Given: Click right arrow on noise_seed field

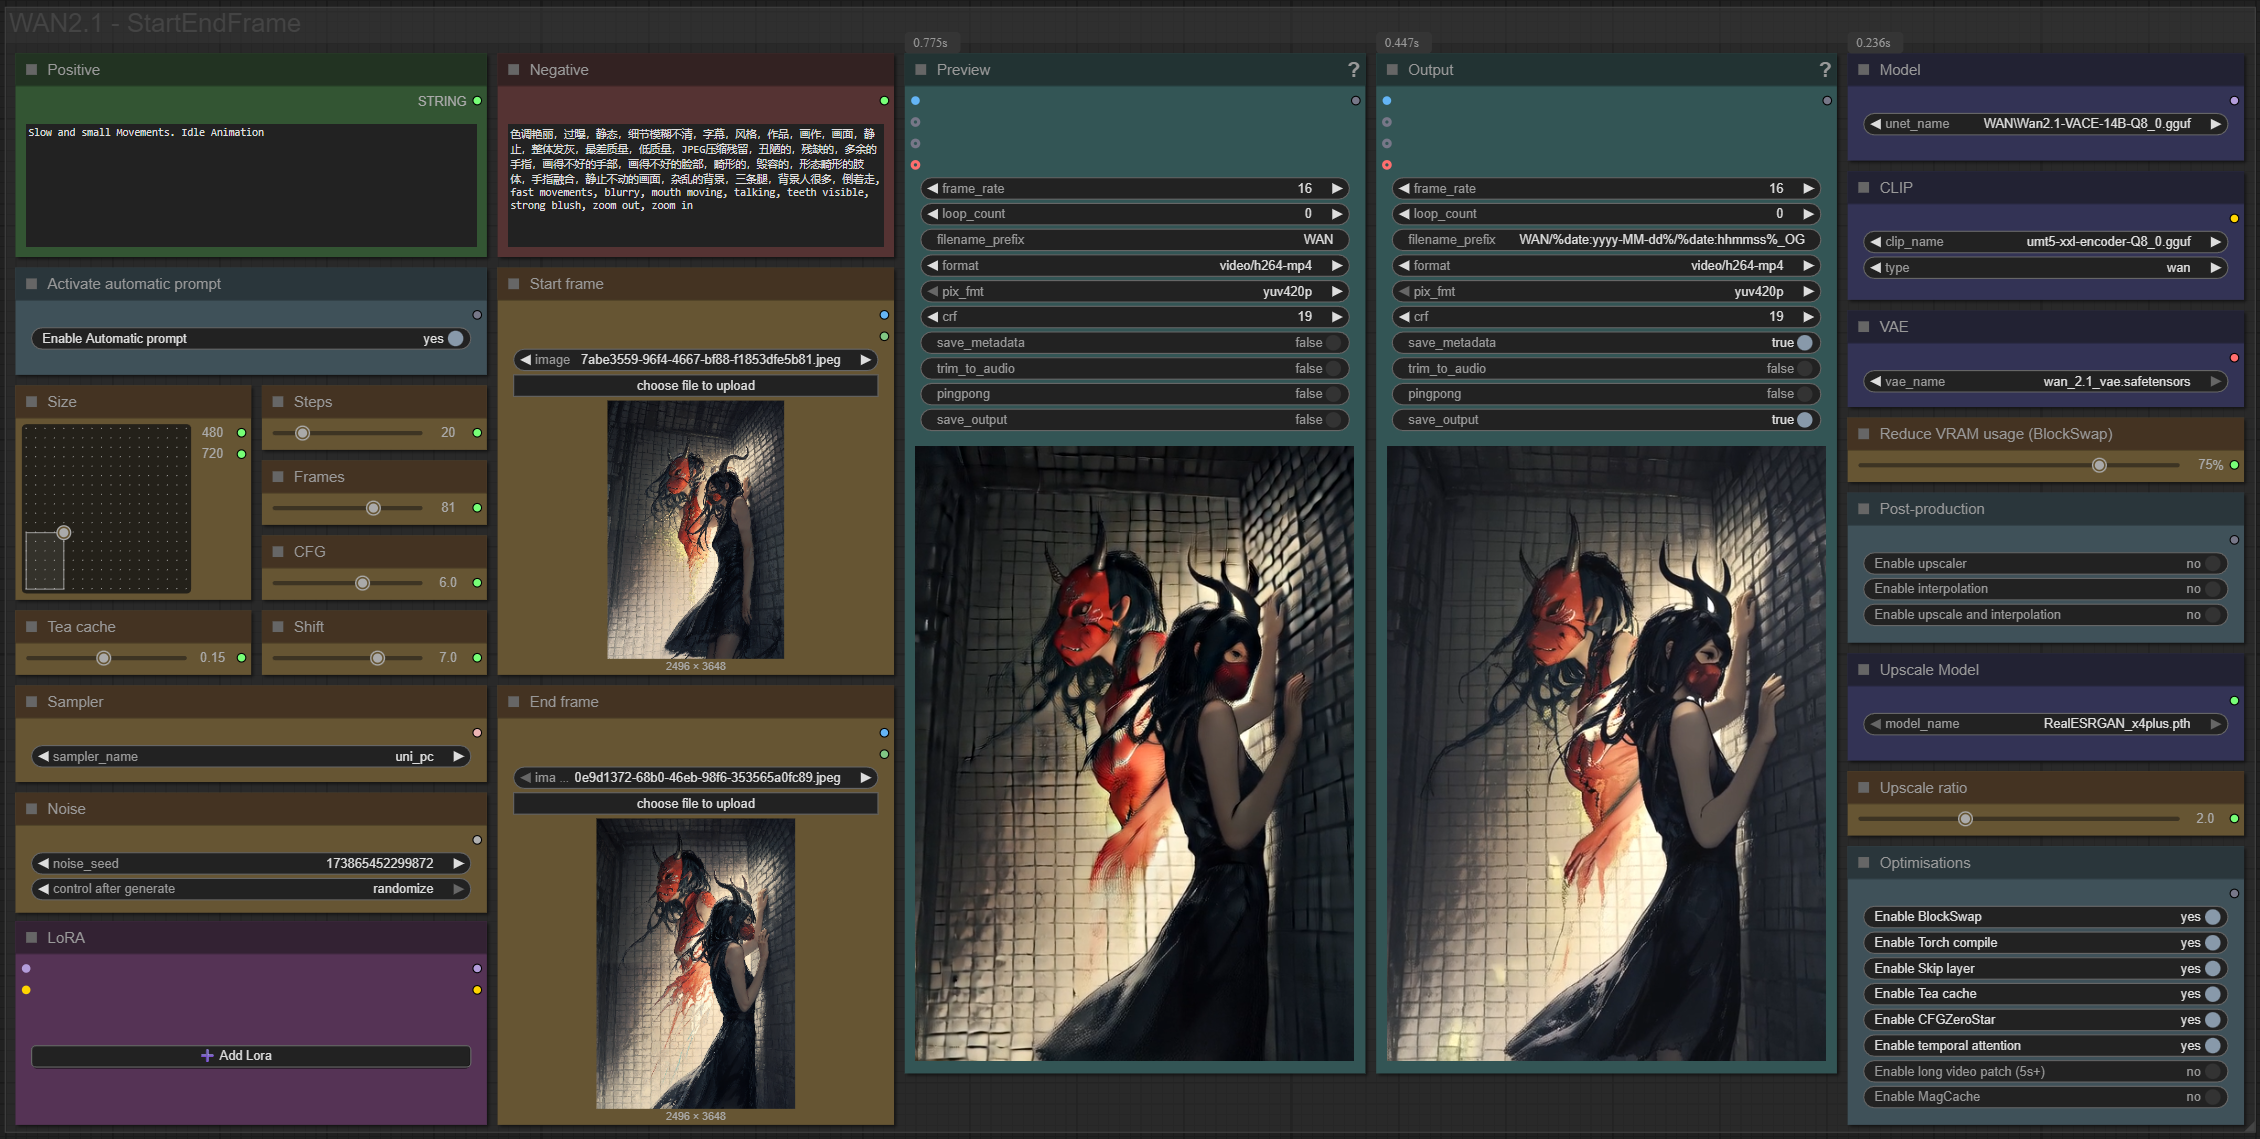Looking at the screenshot, I should click(x=459, y=863).
